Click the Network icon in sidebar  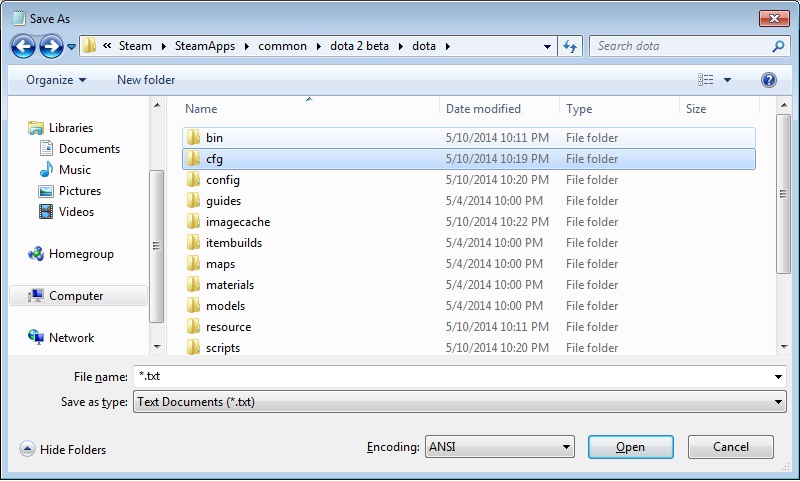36,337
